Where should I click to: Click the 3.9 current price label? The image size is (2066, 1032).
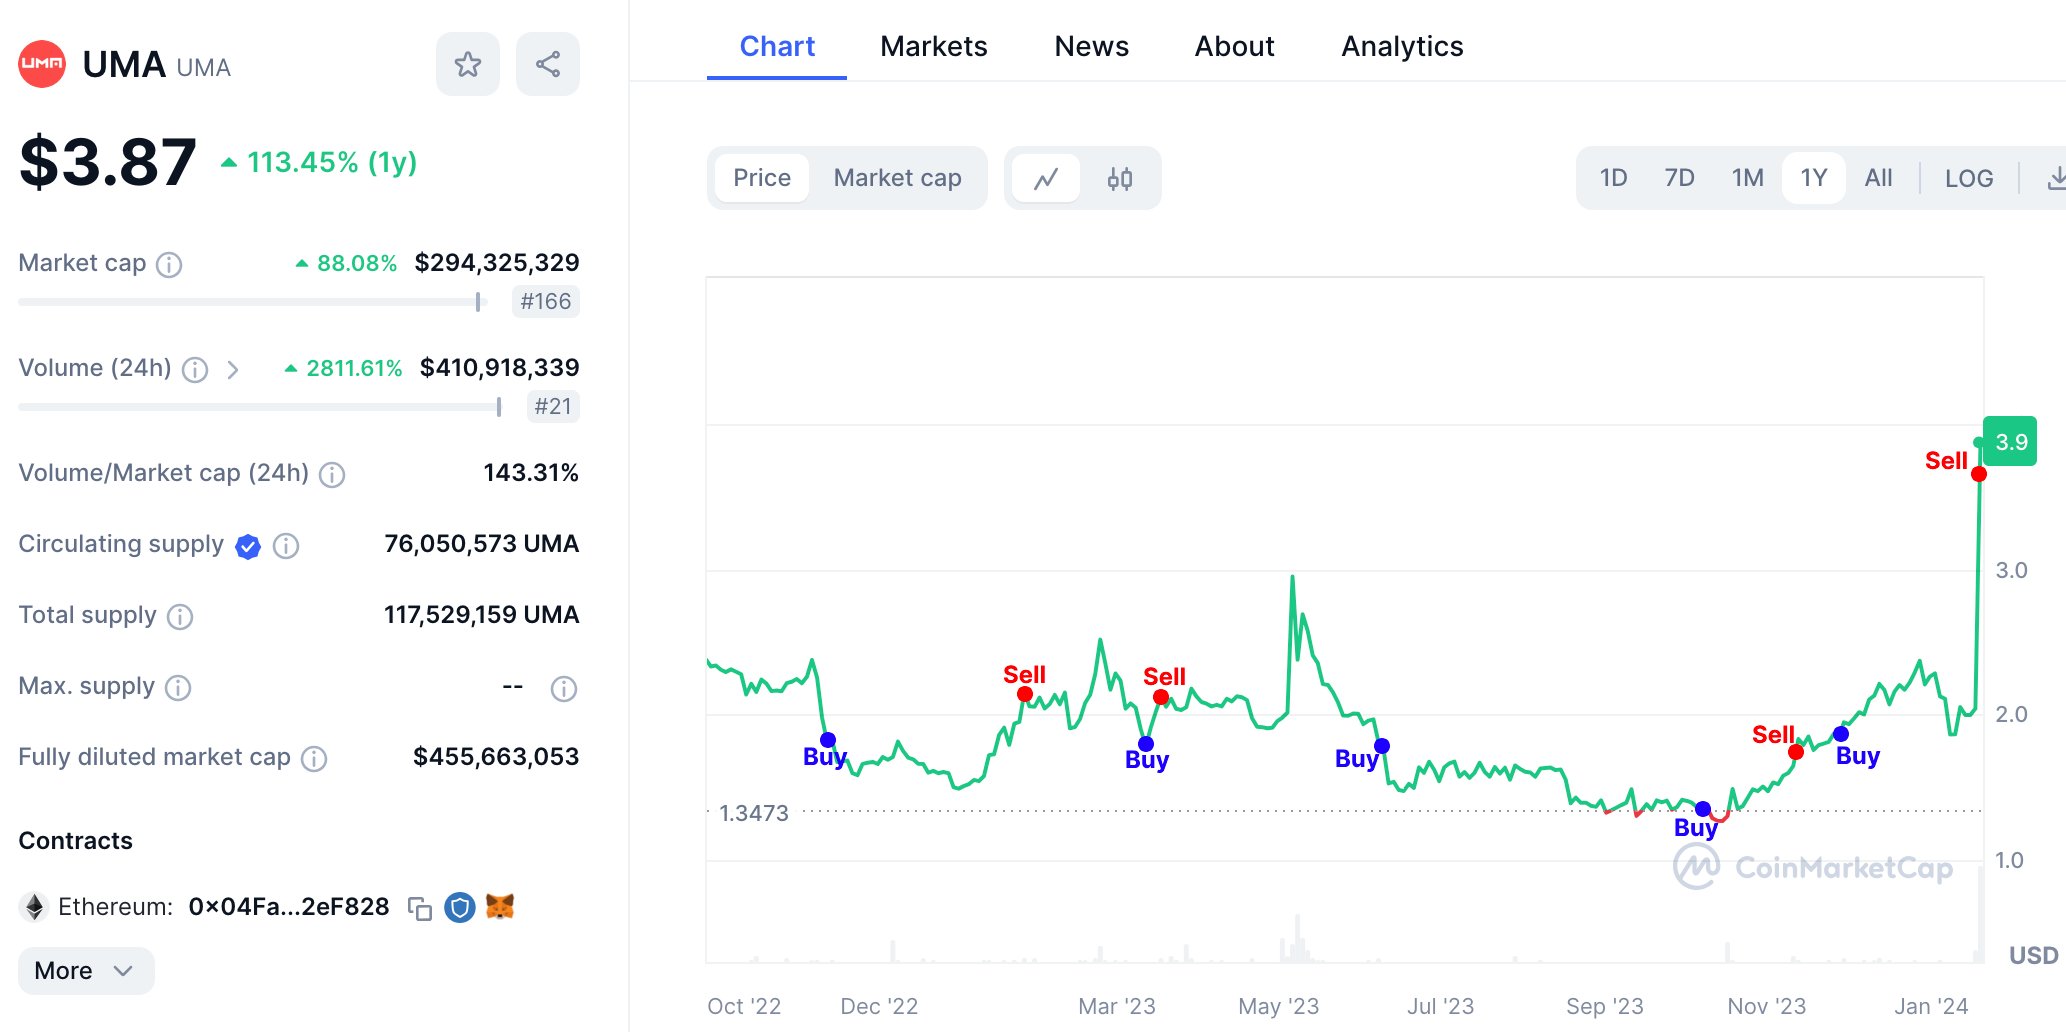(2010, 442)
